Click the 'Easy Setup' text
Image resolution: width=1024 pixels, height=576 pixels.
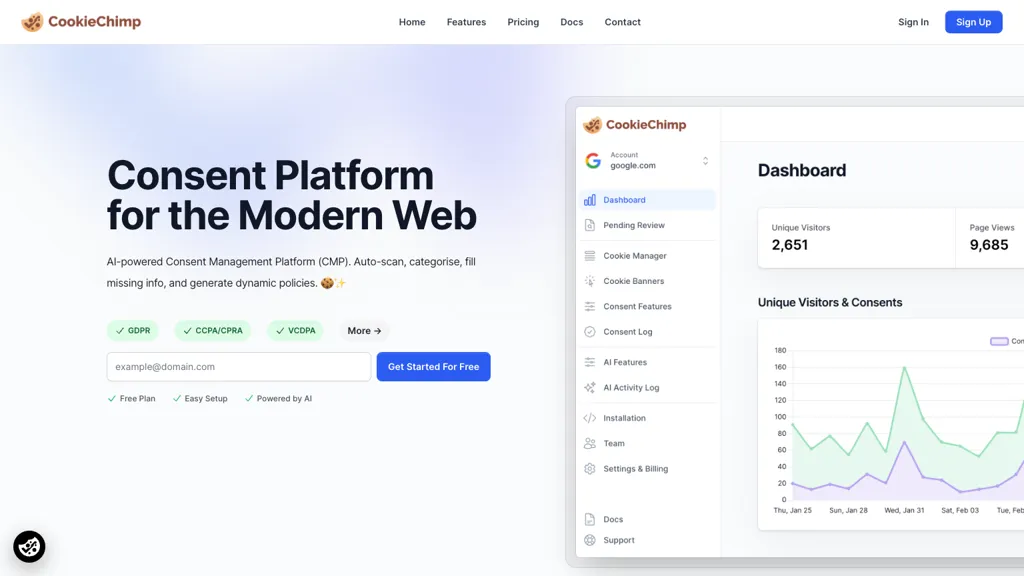click(x=206, y=398)
